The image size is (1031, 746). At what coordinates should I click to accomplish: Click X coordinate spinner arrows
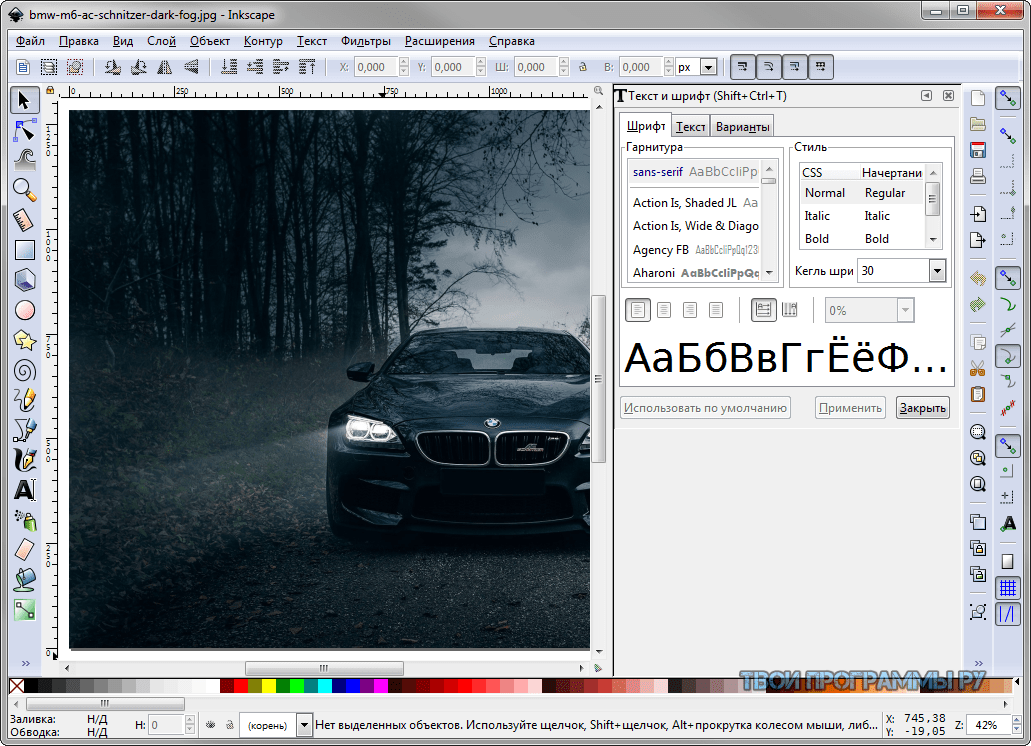coord(404,67)
